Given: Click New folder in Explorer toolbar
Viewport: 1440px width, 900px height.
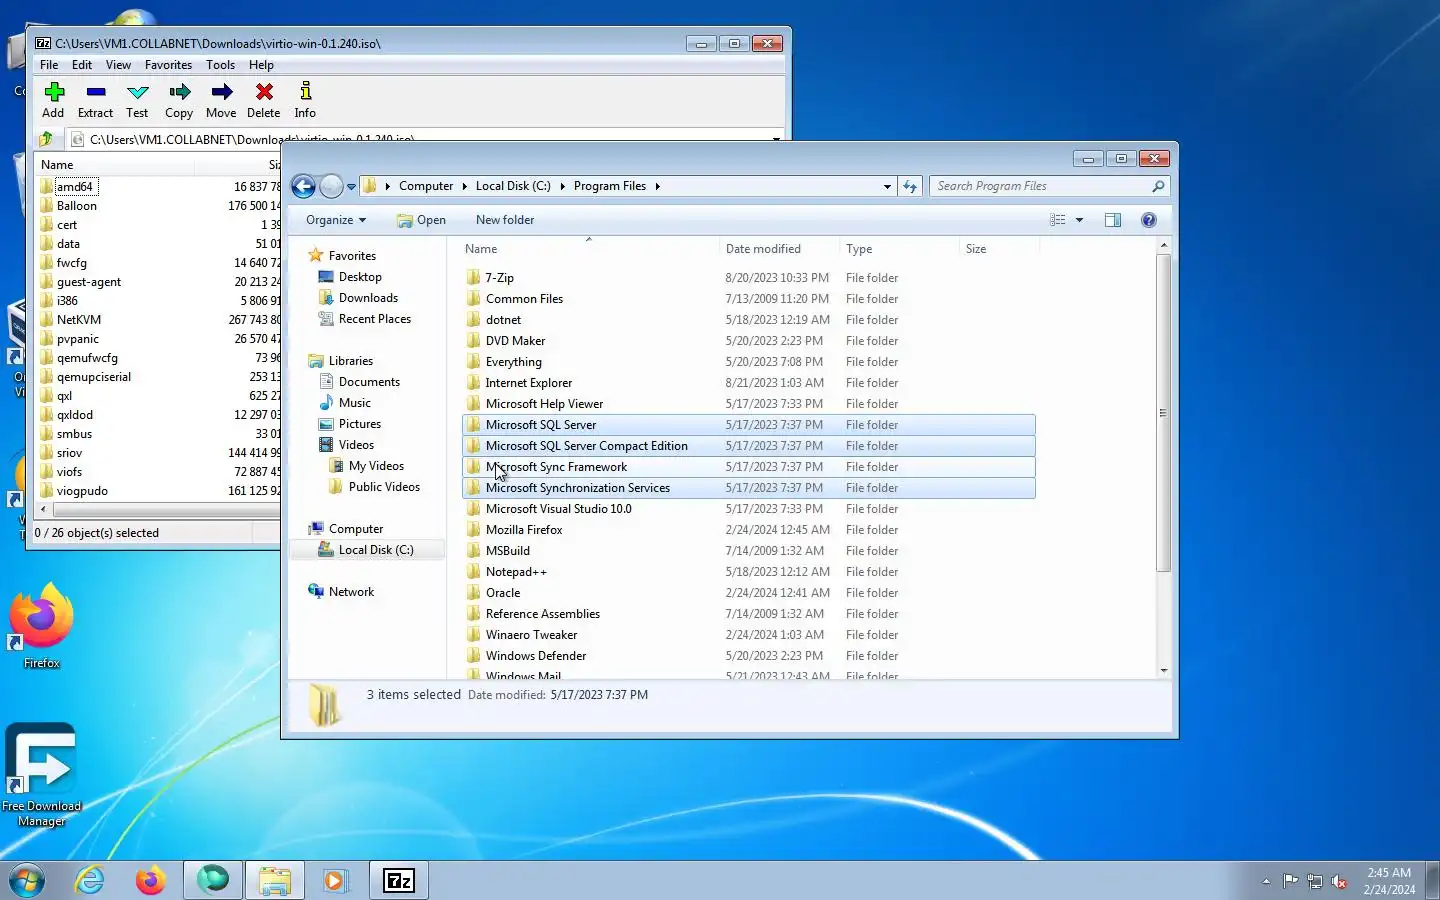Looking at the screenshot, I should (505, 220).
